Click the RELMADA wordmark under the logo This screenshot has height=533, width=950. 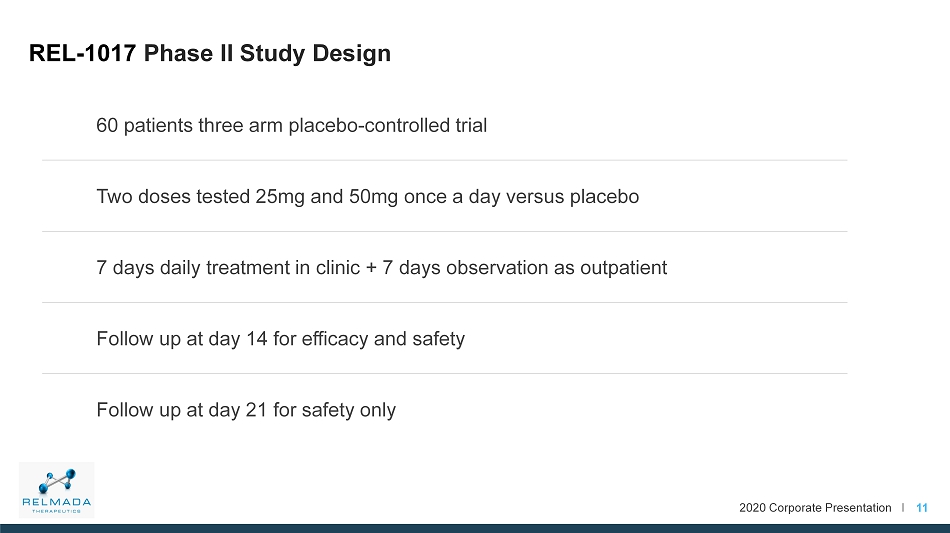tap(56, 502)
